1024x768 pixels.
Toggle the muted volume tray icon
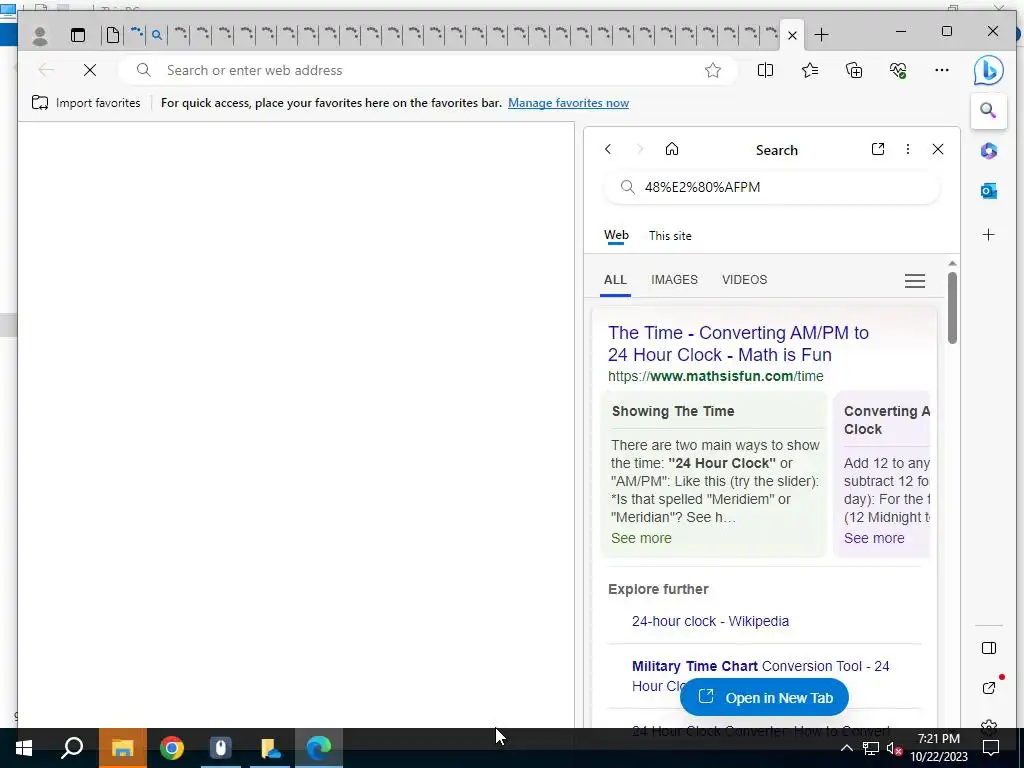click(894, 748)
